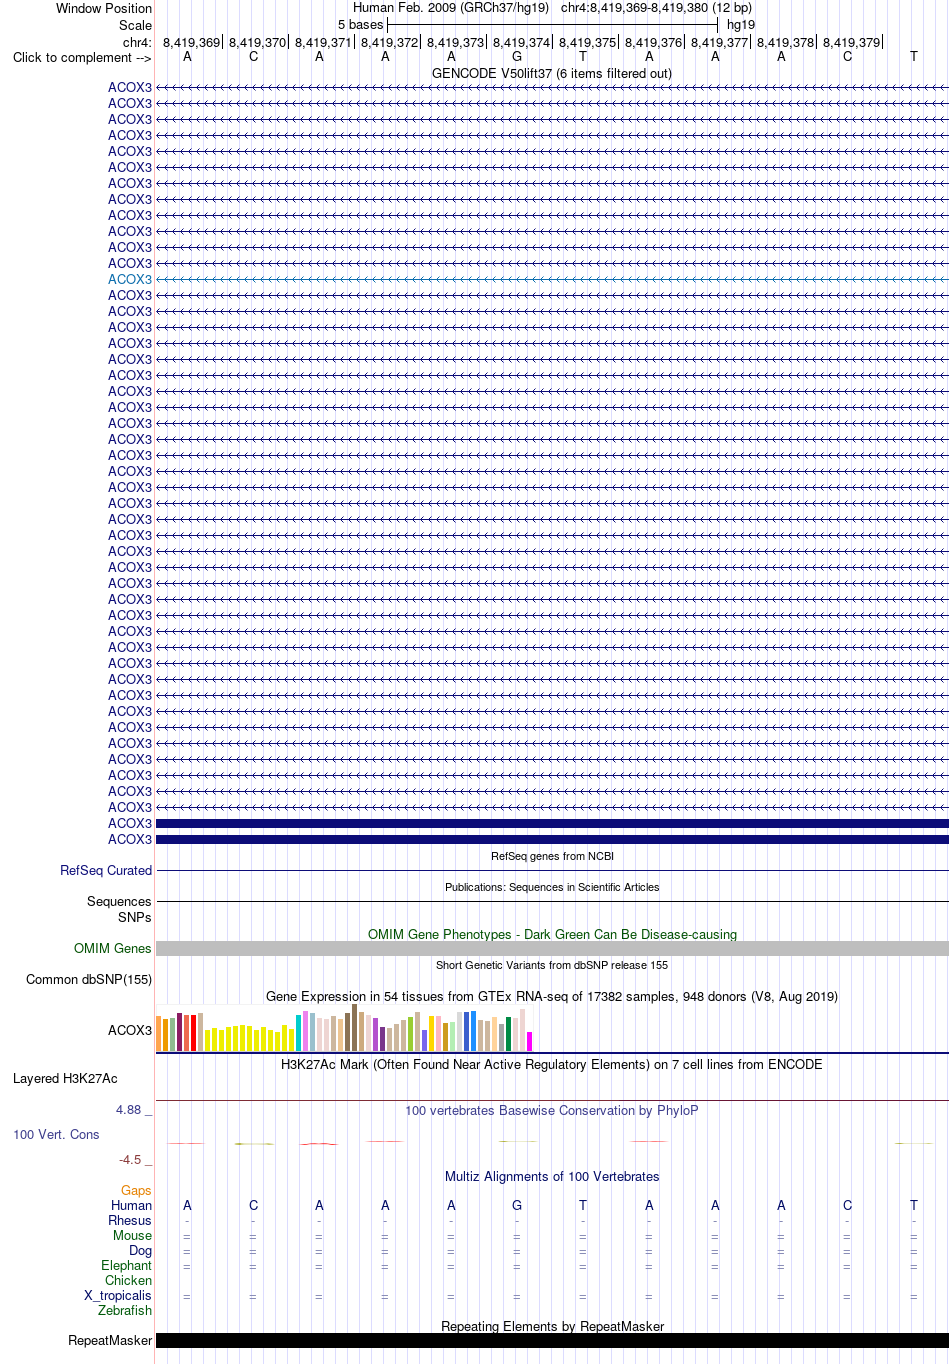Open the RefSeq Curated track label
Viewport: 950px width, 1364px height.
tap(106, 871)
